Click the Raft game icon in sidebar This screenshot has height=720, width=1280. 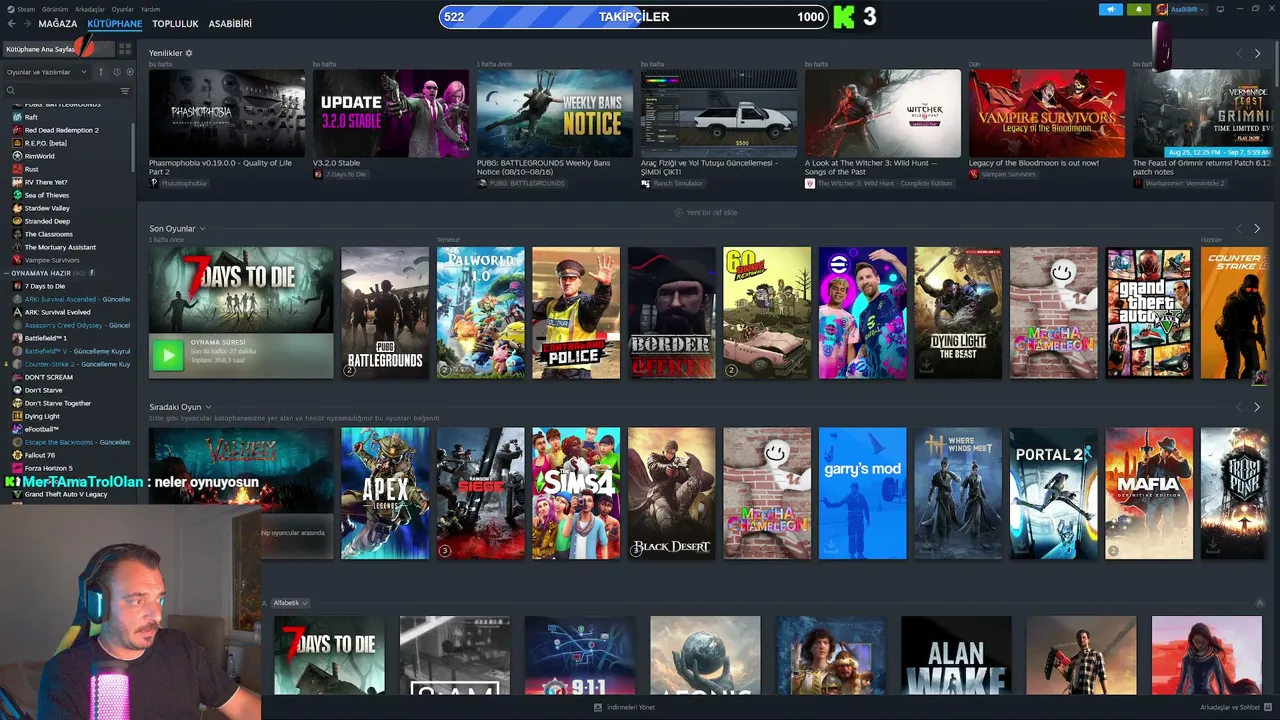[17, 117]
